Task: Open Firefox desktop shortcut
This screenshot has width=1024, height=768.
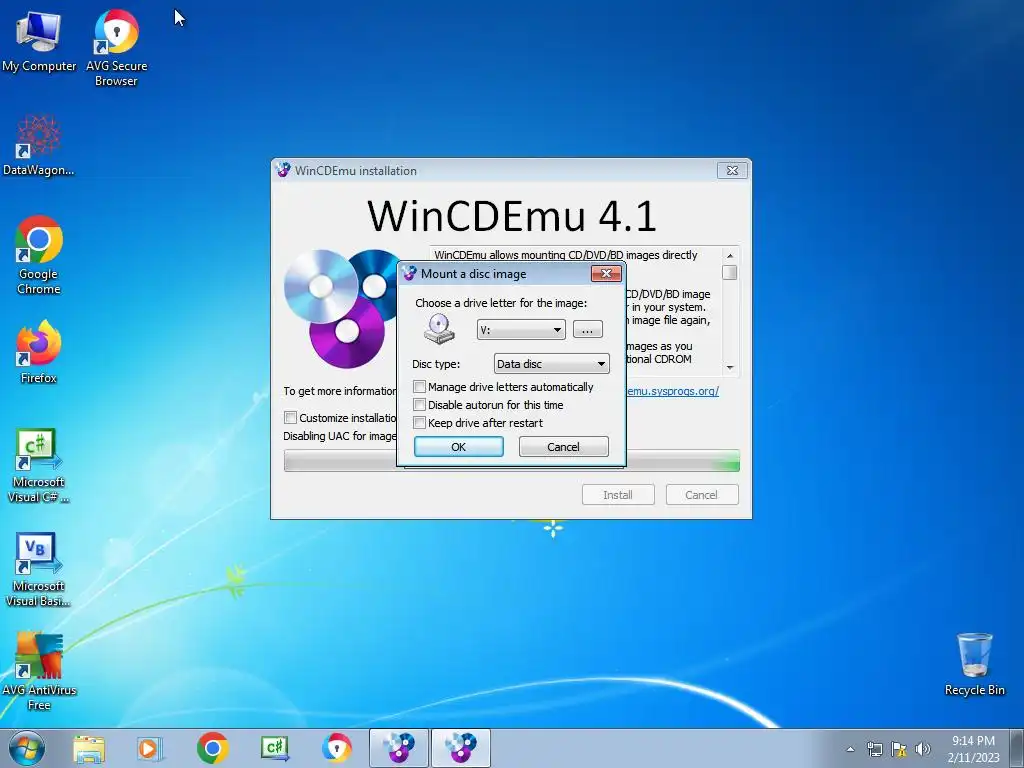Action: [39, 351]
